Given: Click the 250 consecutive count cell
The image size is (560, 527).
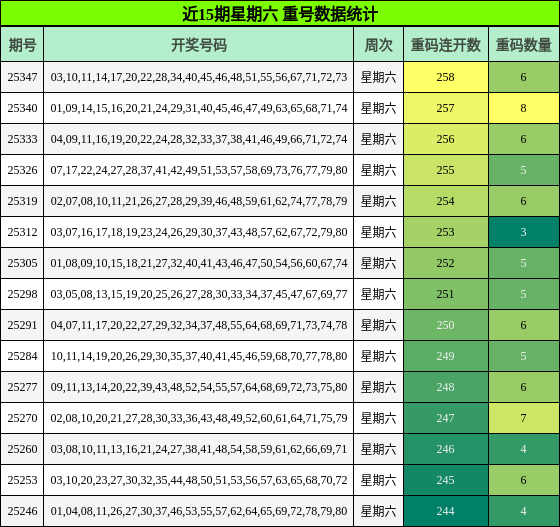Looking at the screenshot, I should coord(446,325).
